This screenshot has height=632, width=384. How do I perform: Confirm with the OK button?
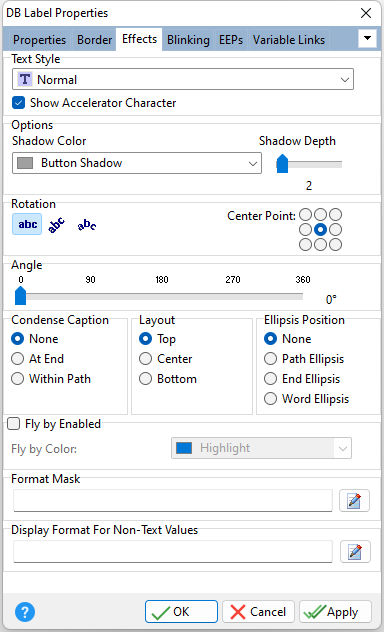tap(181, 612)
